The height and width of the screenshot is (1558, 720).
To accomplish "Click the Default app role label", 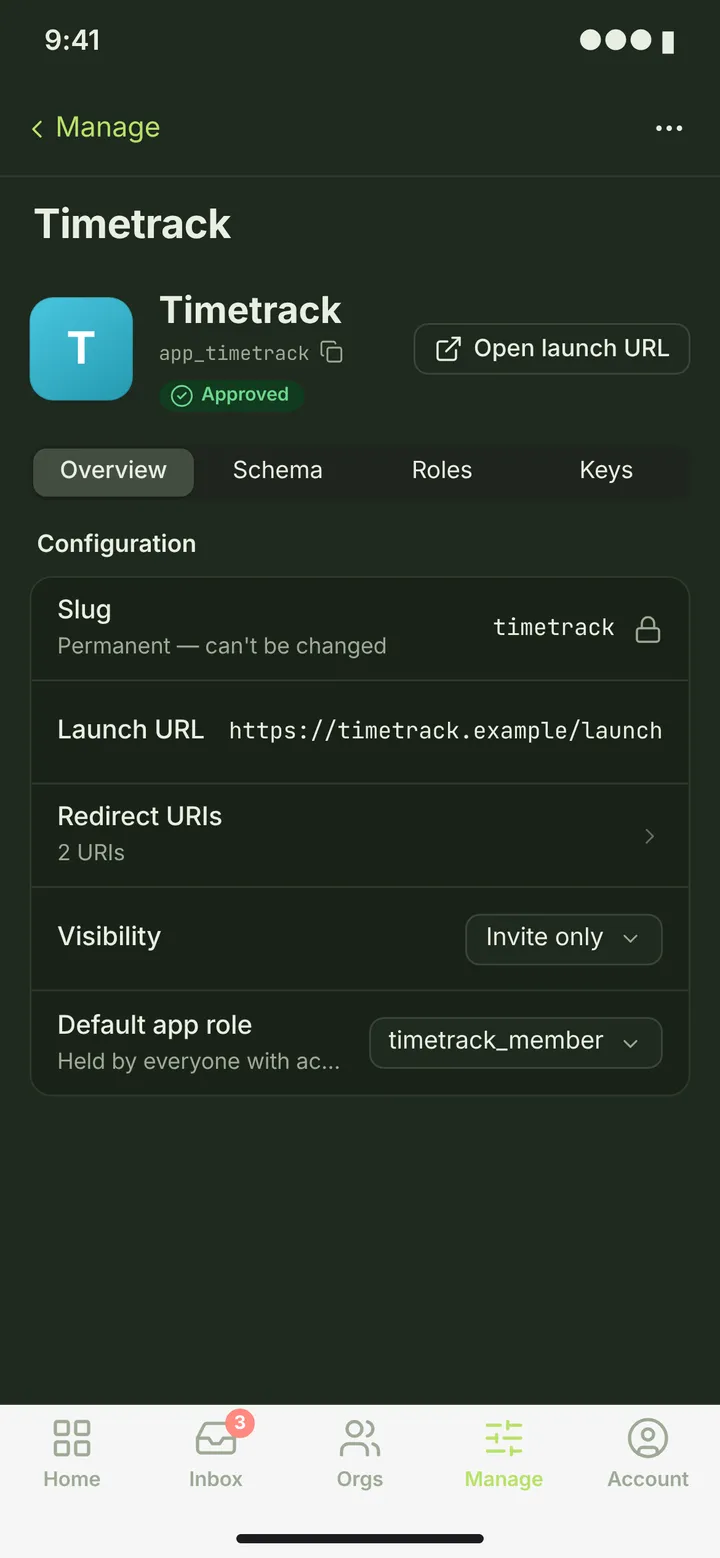I will (x=155, y=1025).
